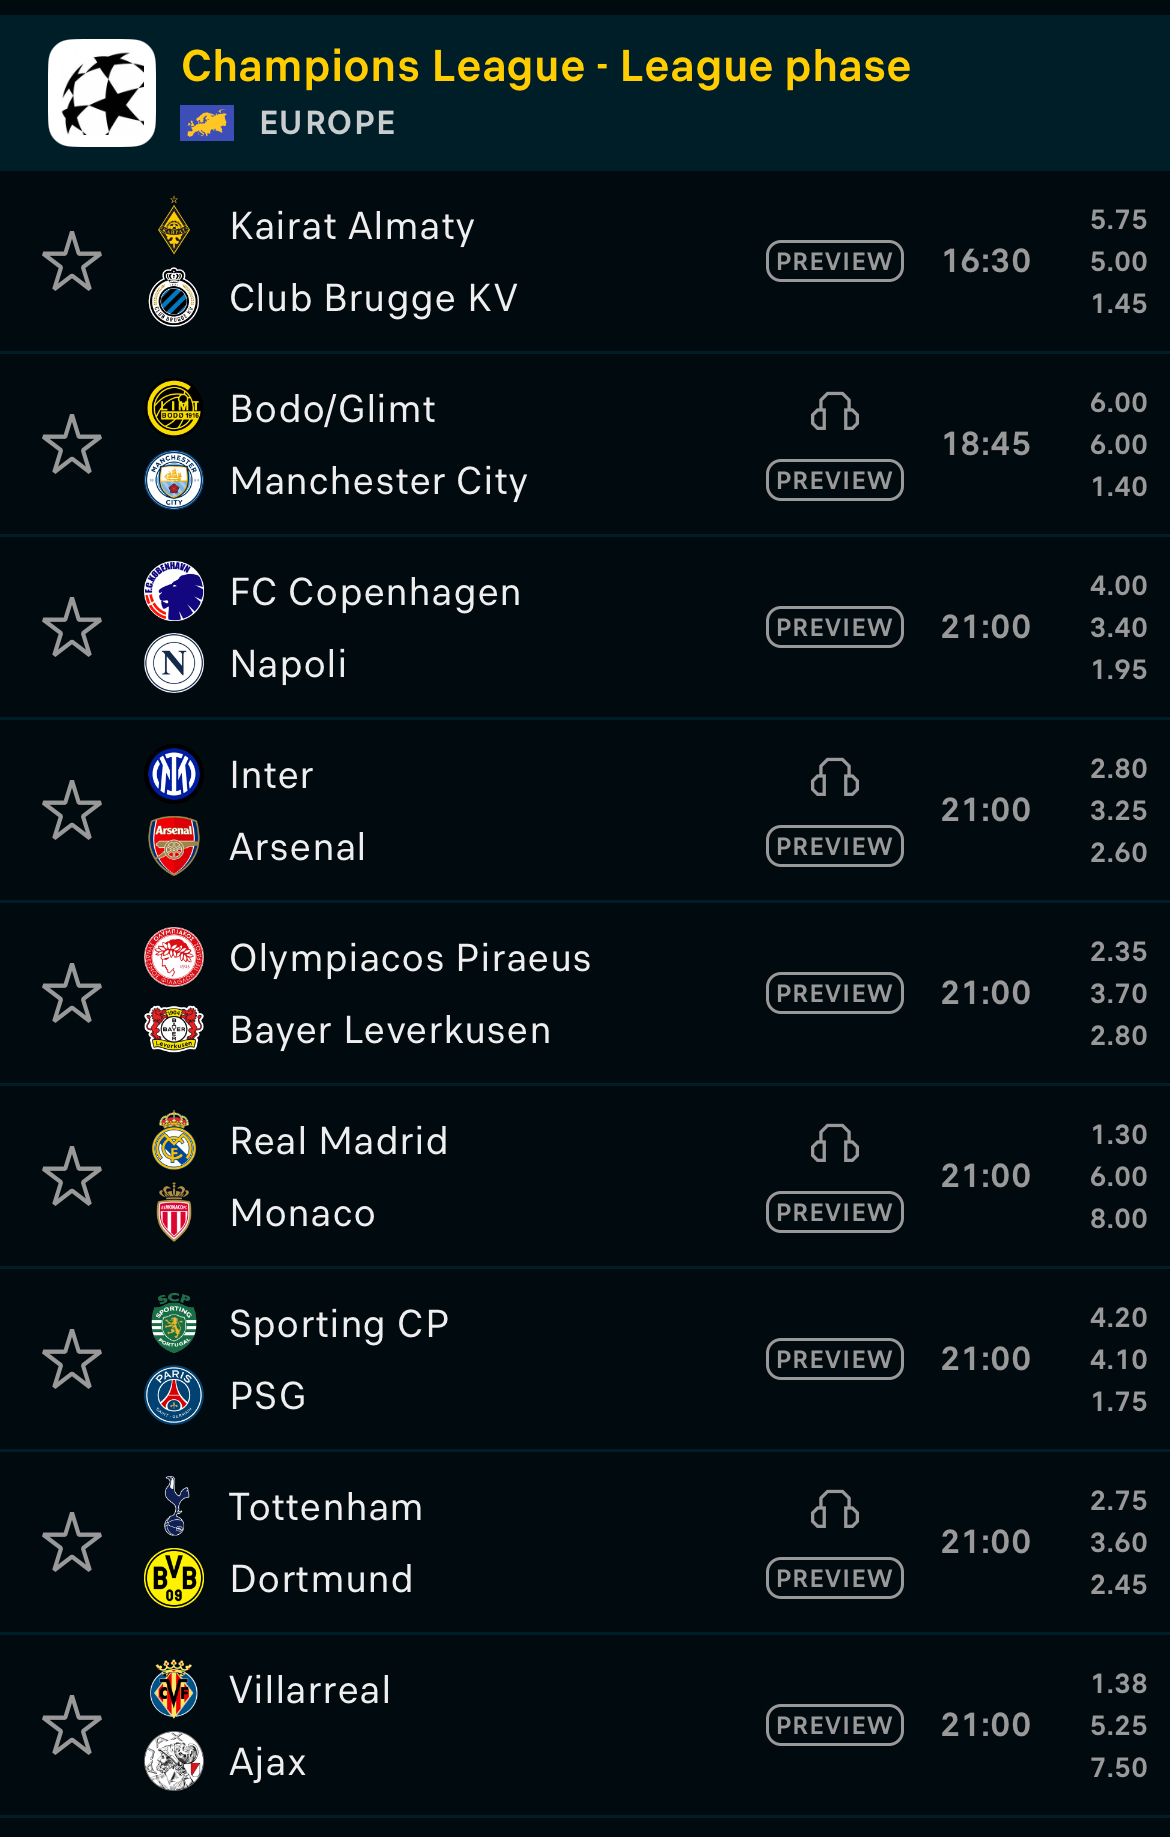Click the Europe flag icon
This screenshot has height=1837, width=1170.
coord(207,123)
